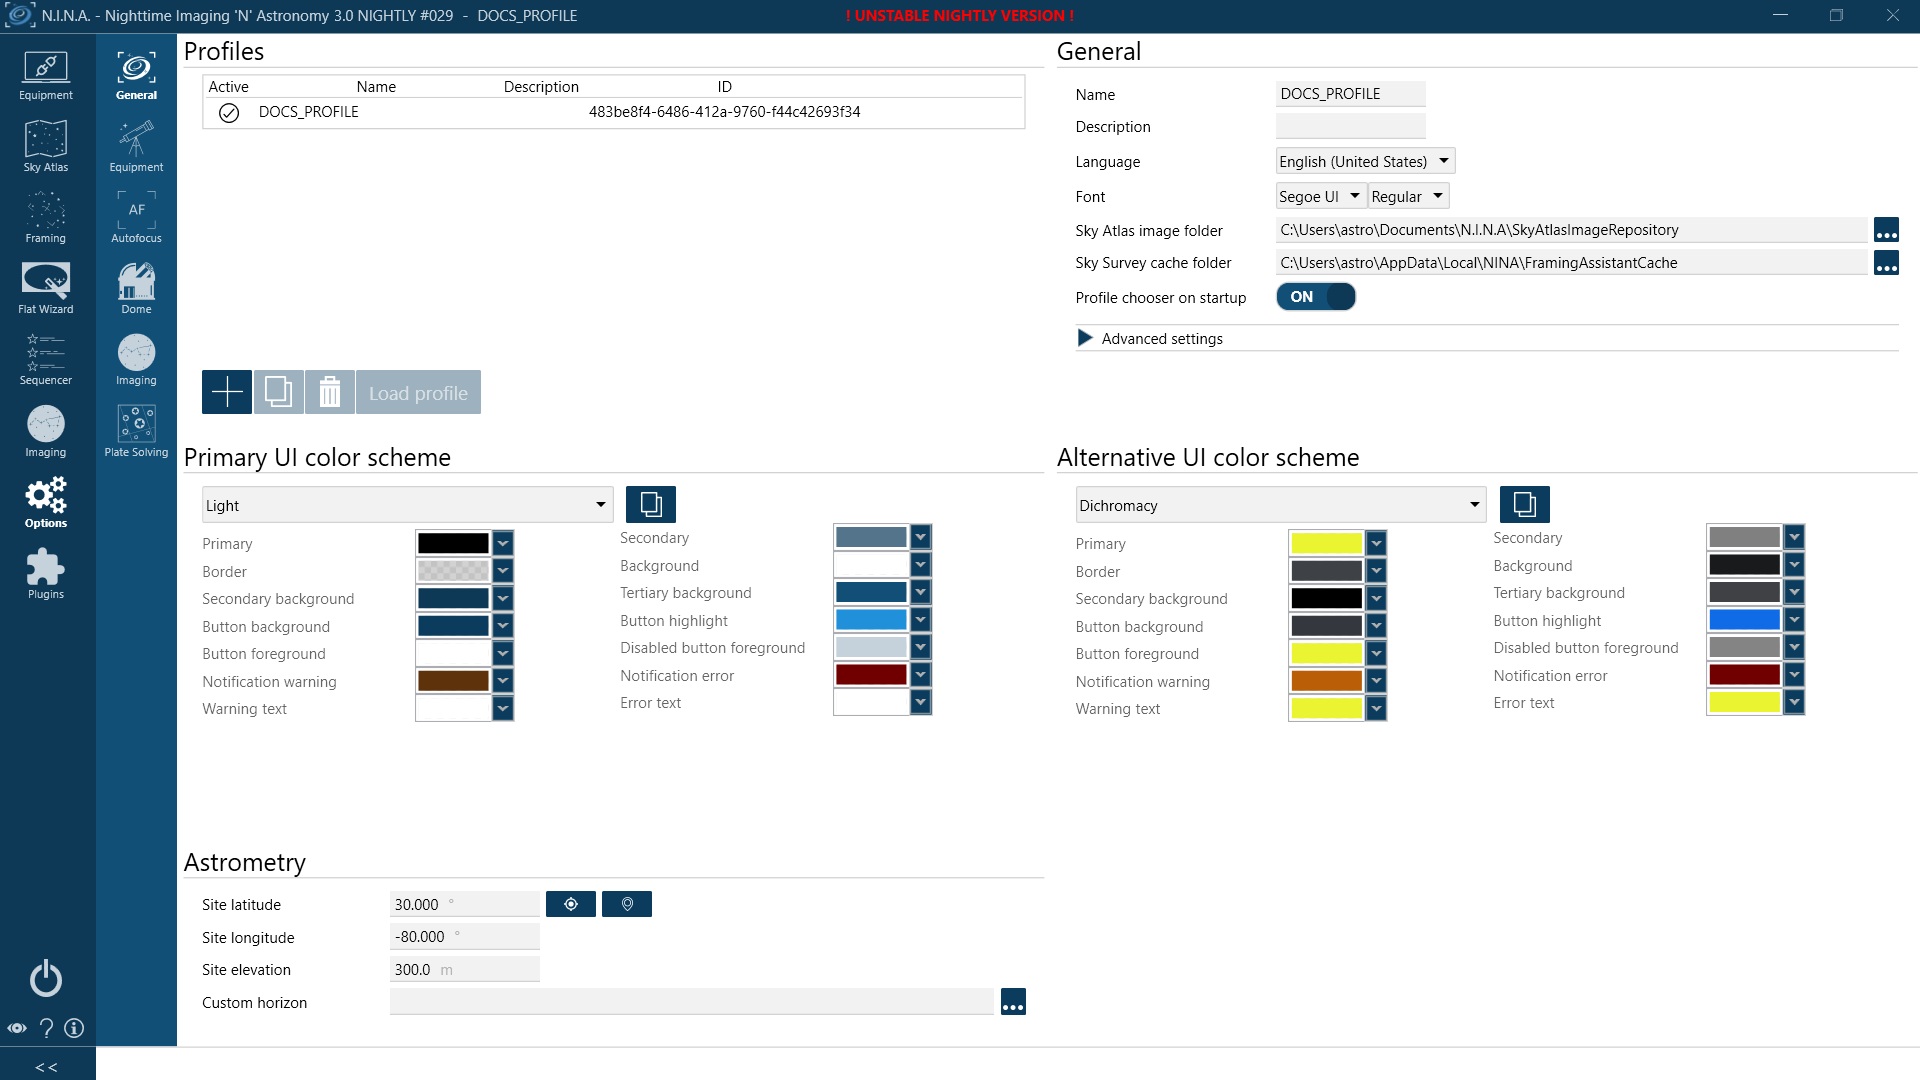This screenshot has width=1920, height=1080.
Task: Switch to Equipment options tab
Action: tap(136, 147)
